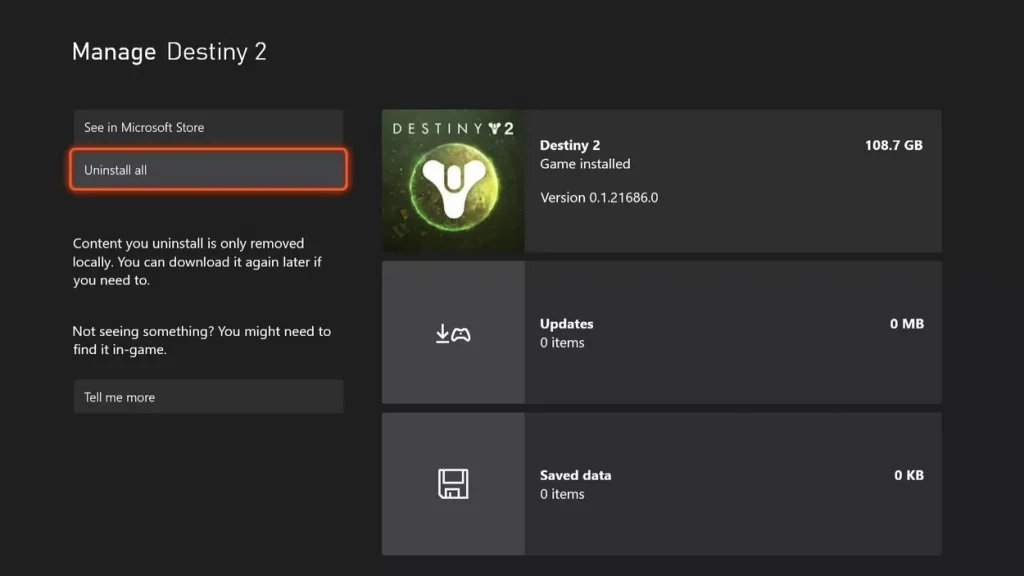The width and height of the screenshot is (1024, 576).
Task: Click the Saved data floppy disk icon
Action: pyautogui.click(x=452, y=483)
